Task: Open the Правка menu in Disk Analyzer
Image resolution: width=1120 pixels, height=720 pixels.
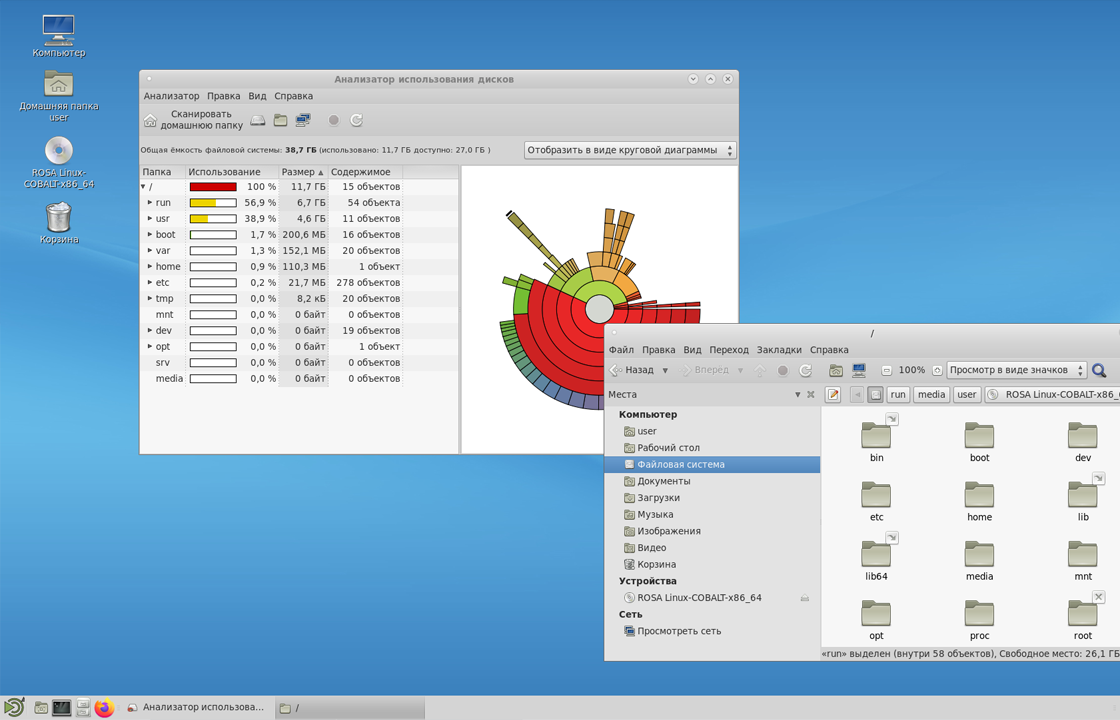Action: click(x=224, y=96)
